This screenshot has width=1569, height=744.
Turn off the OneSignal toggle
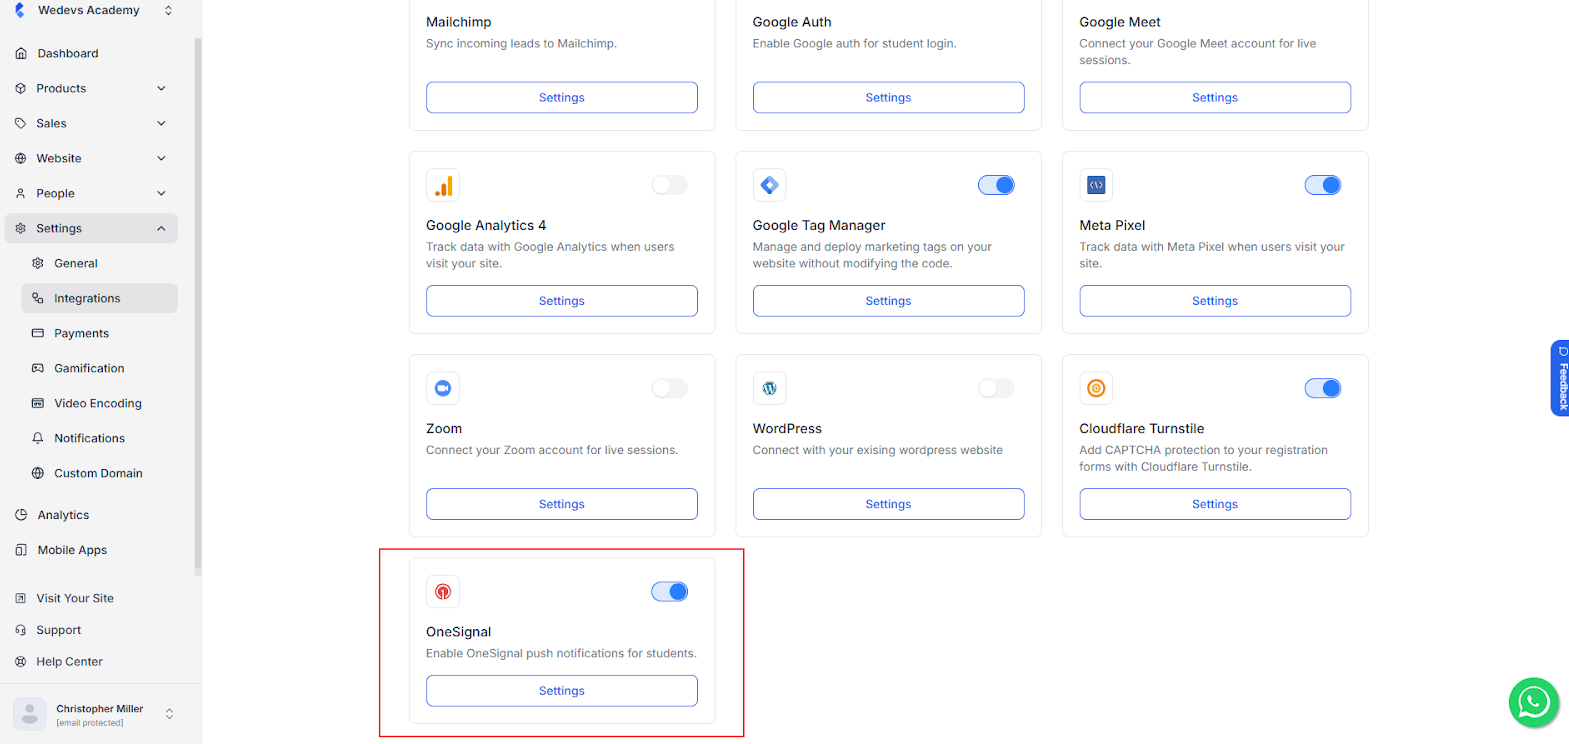click(669, 592)
